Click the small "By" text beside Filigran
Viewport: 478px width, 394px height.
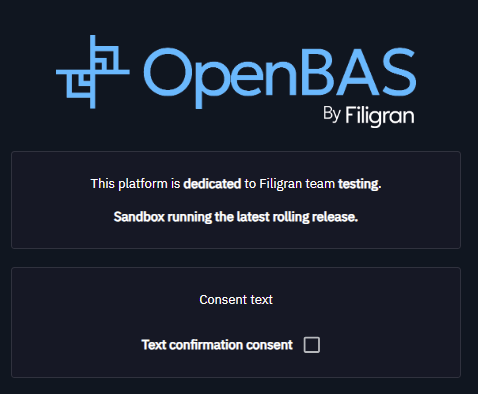click(x=332, y=115)
